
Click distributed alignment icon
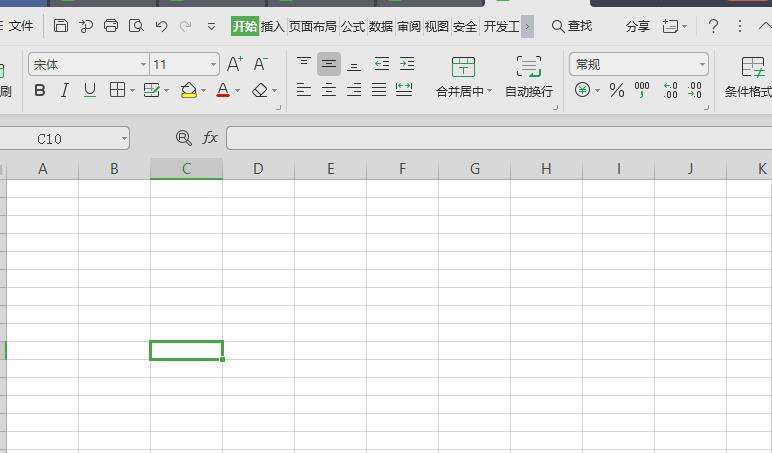pos(404,89)
